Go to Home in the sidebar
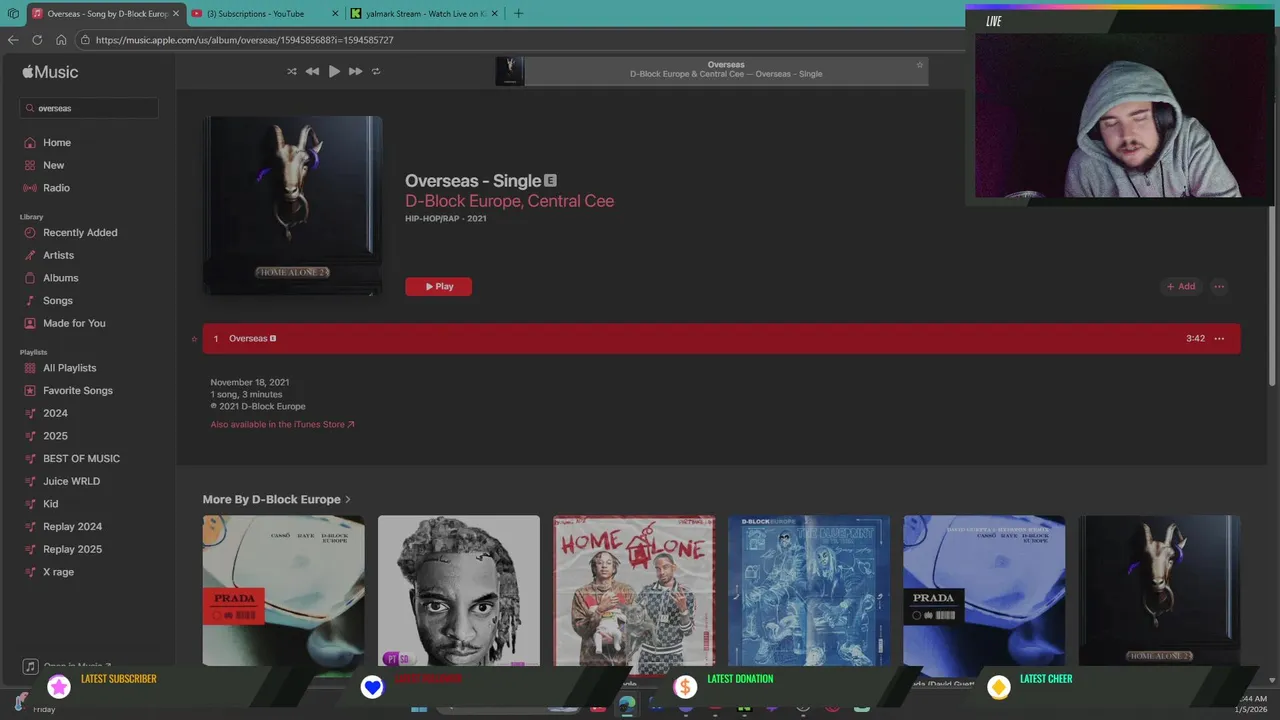Image resolution: width=1280 pixels, height=720 pixels. pyautogui.click(x=57, y=143)
